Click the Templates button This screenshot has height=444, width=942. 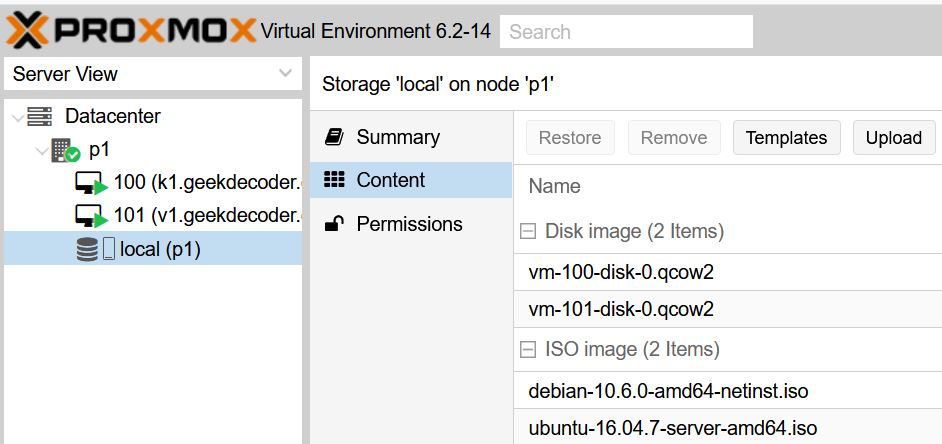click(x=786, y=138)
